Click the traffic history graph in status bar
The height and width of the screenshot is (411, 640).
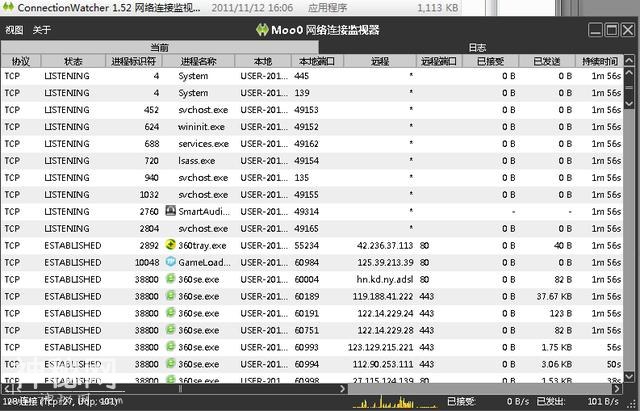point(395,402)
